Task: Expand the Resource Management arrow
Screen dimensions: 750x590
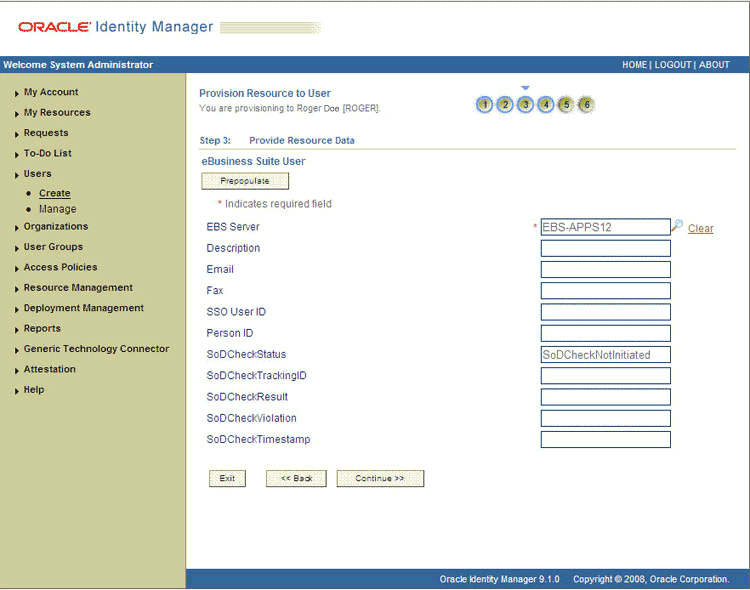Action: pos(17,289)
